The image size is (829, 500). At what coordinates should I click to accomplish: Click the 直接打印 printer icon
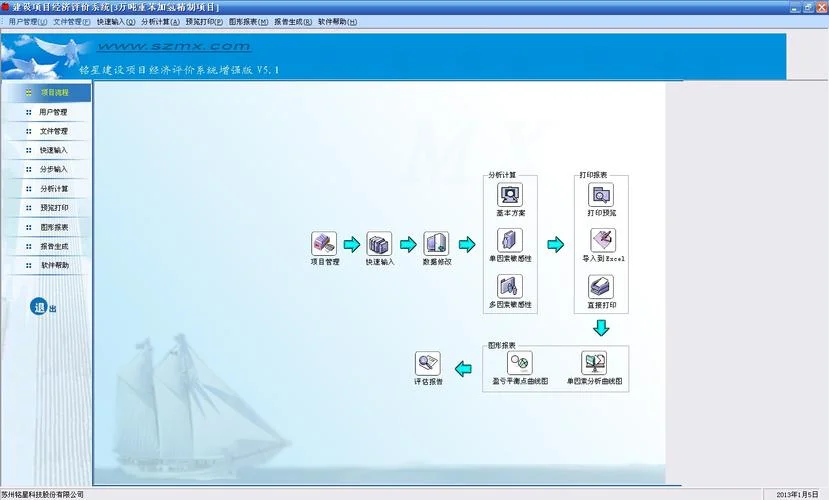click(x=601, y=287)
